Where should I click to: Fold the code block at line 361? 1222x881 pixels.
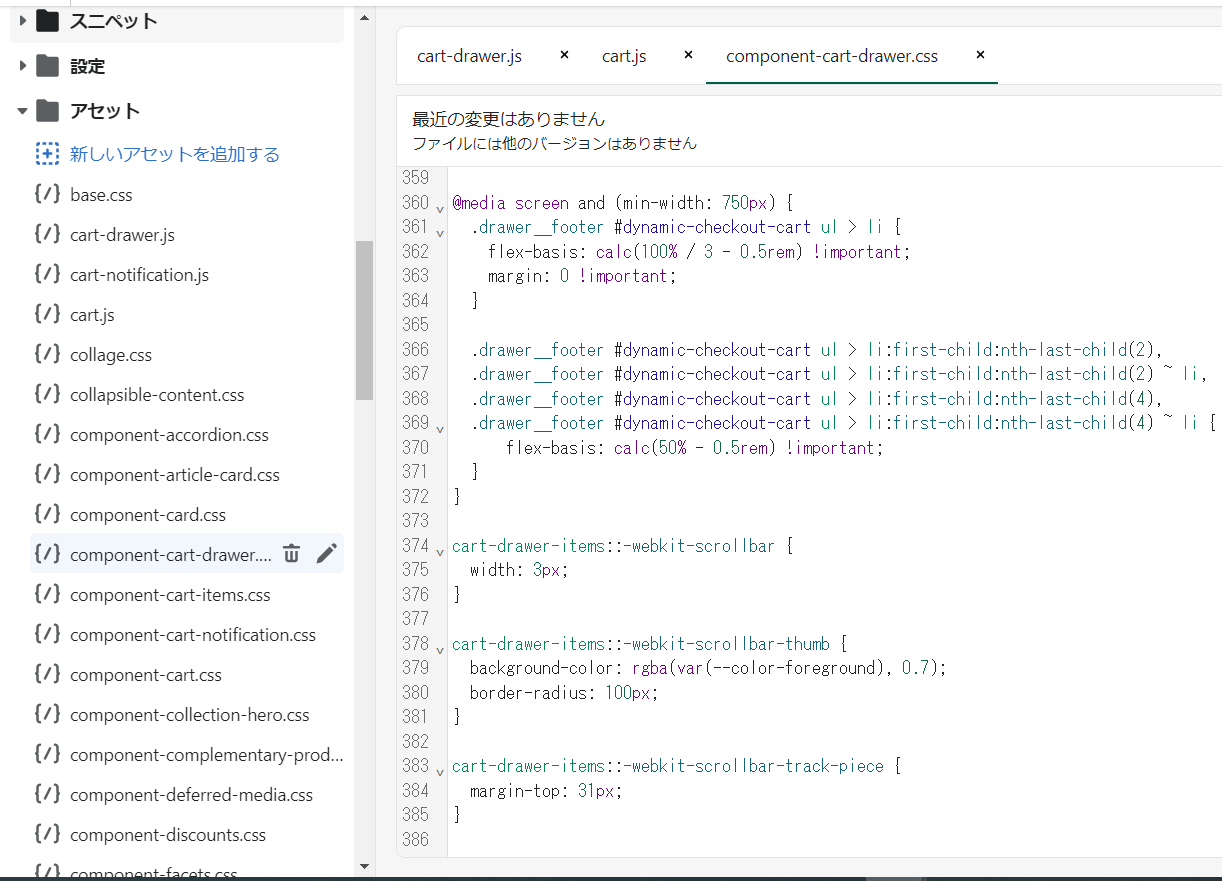point(440,234)
